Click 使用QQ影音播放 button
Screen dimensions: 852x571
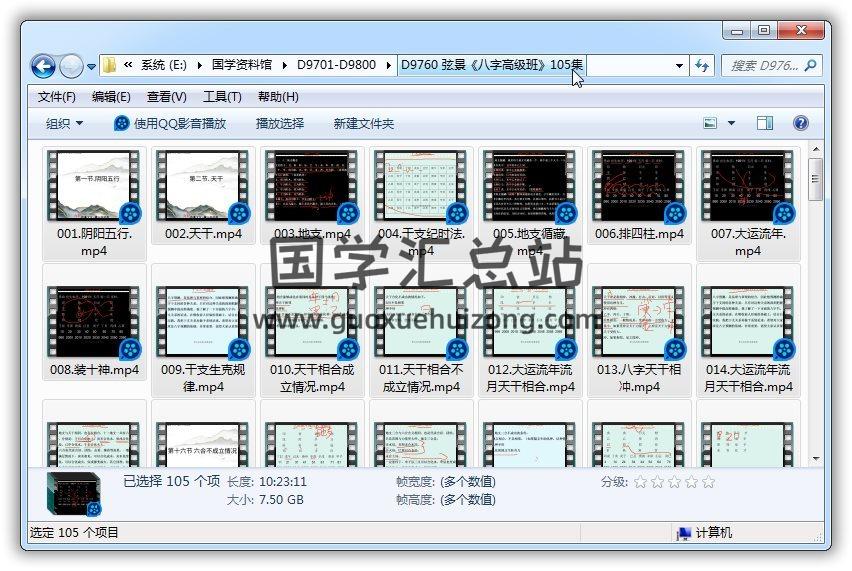170,123
